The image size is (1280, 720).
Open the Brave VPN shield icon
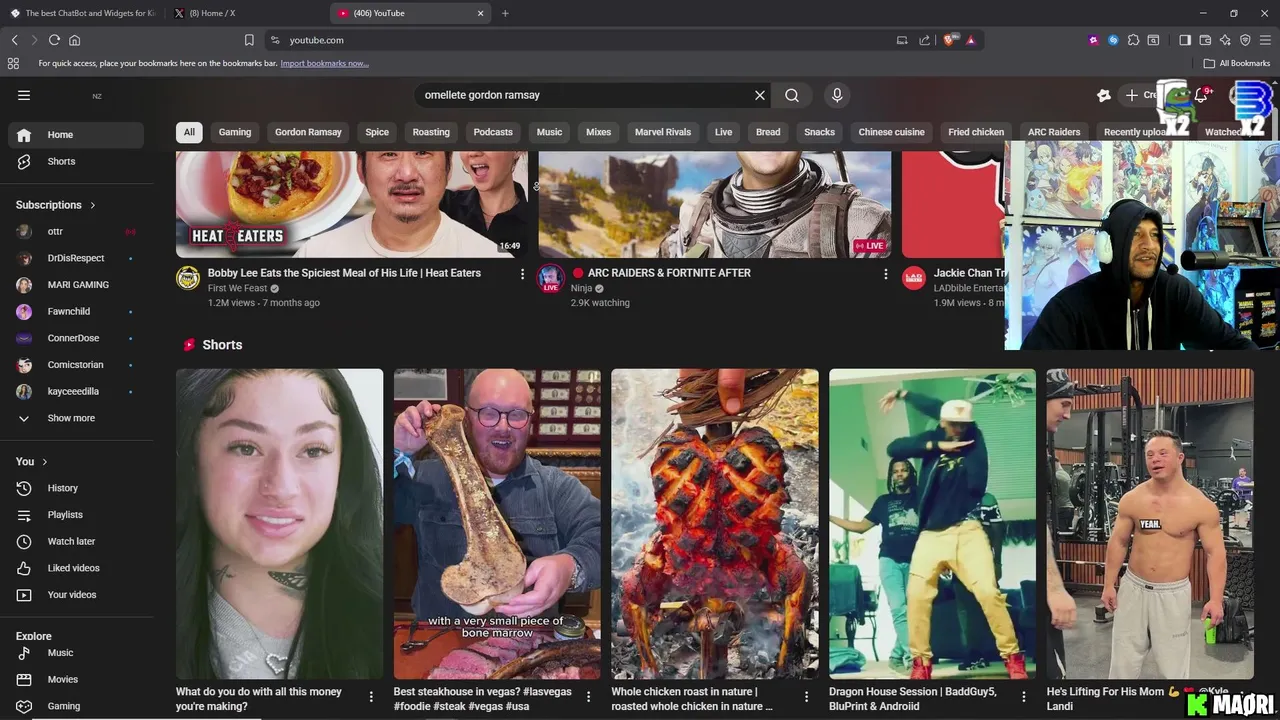tap(1245, 40)
